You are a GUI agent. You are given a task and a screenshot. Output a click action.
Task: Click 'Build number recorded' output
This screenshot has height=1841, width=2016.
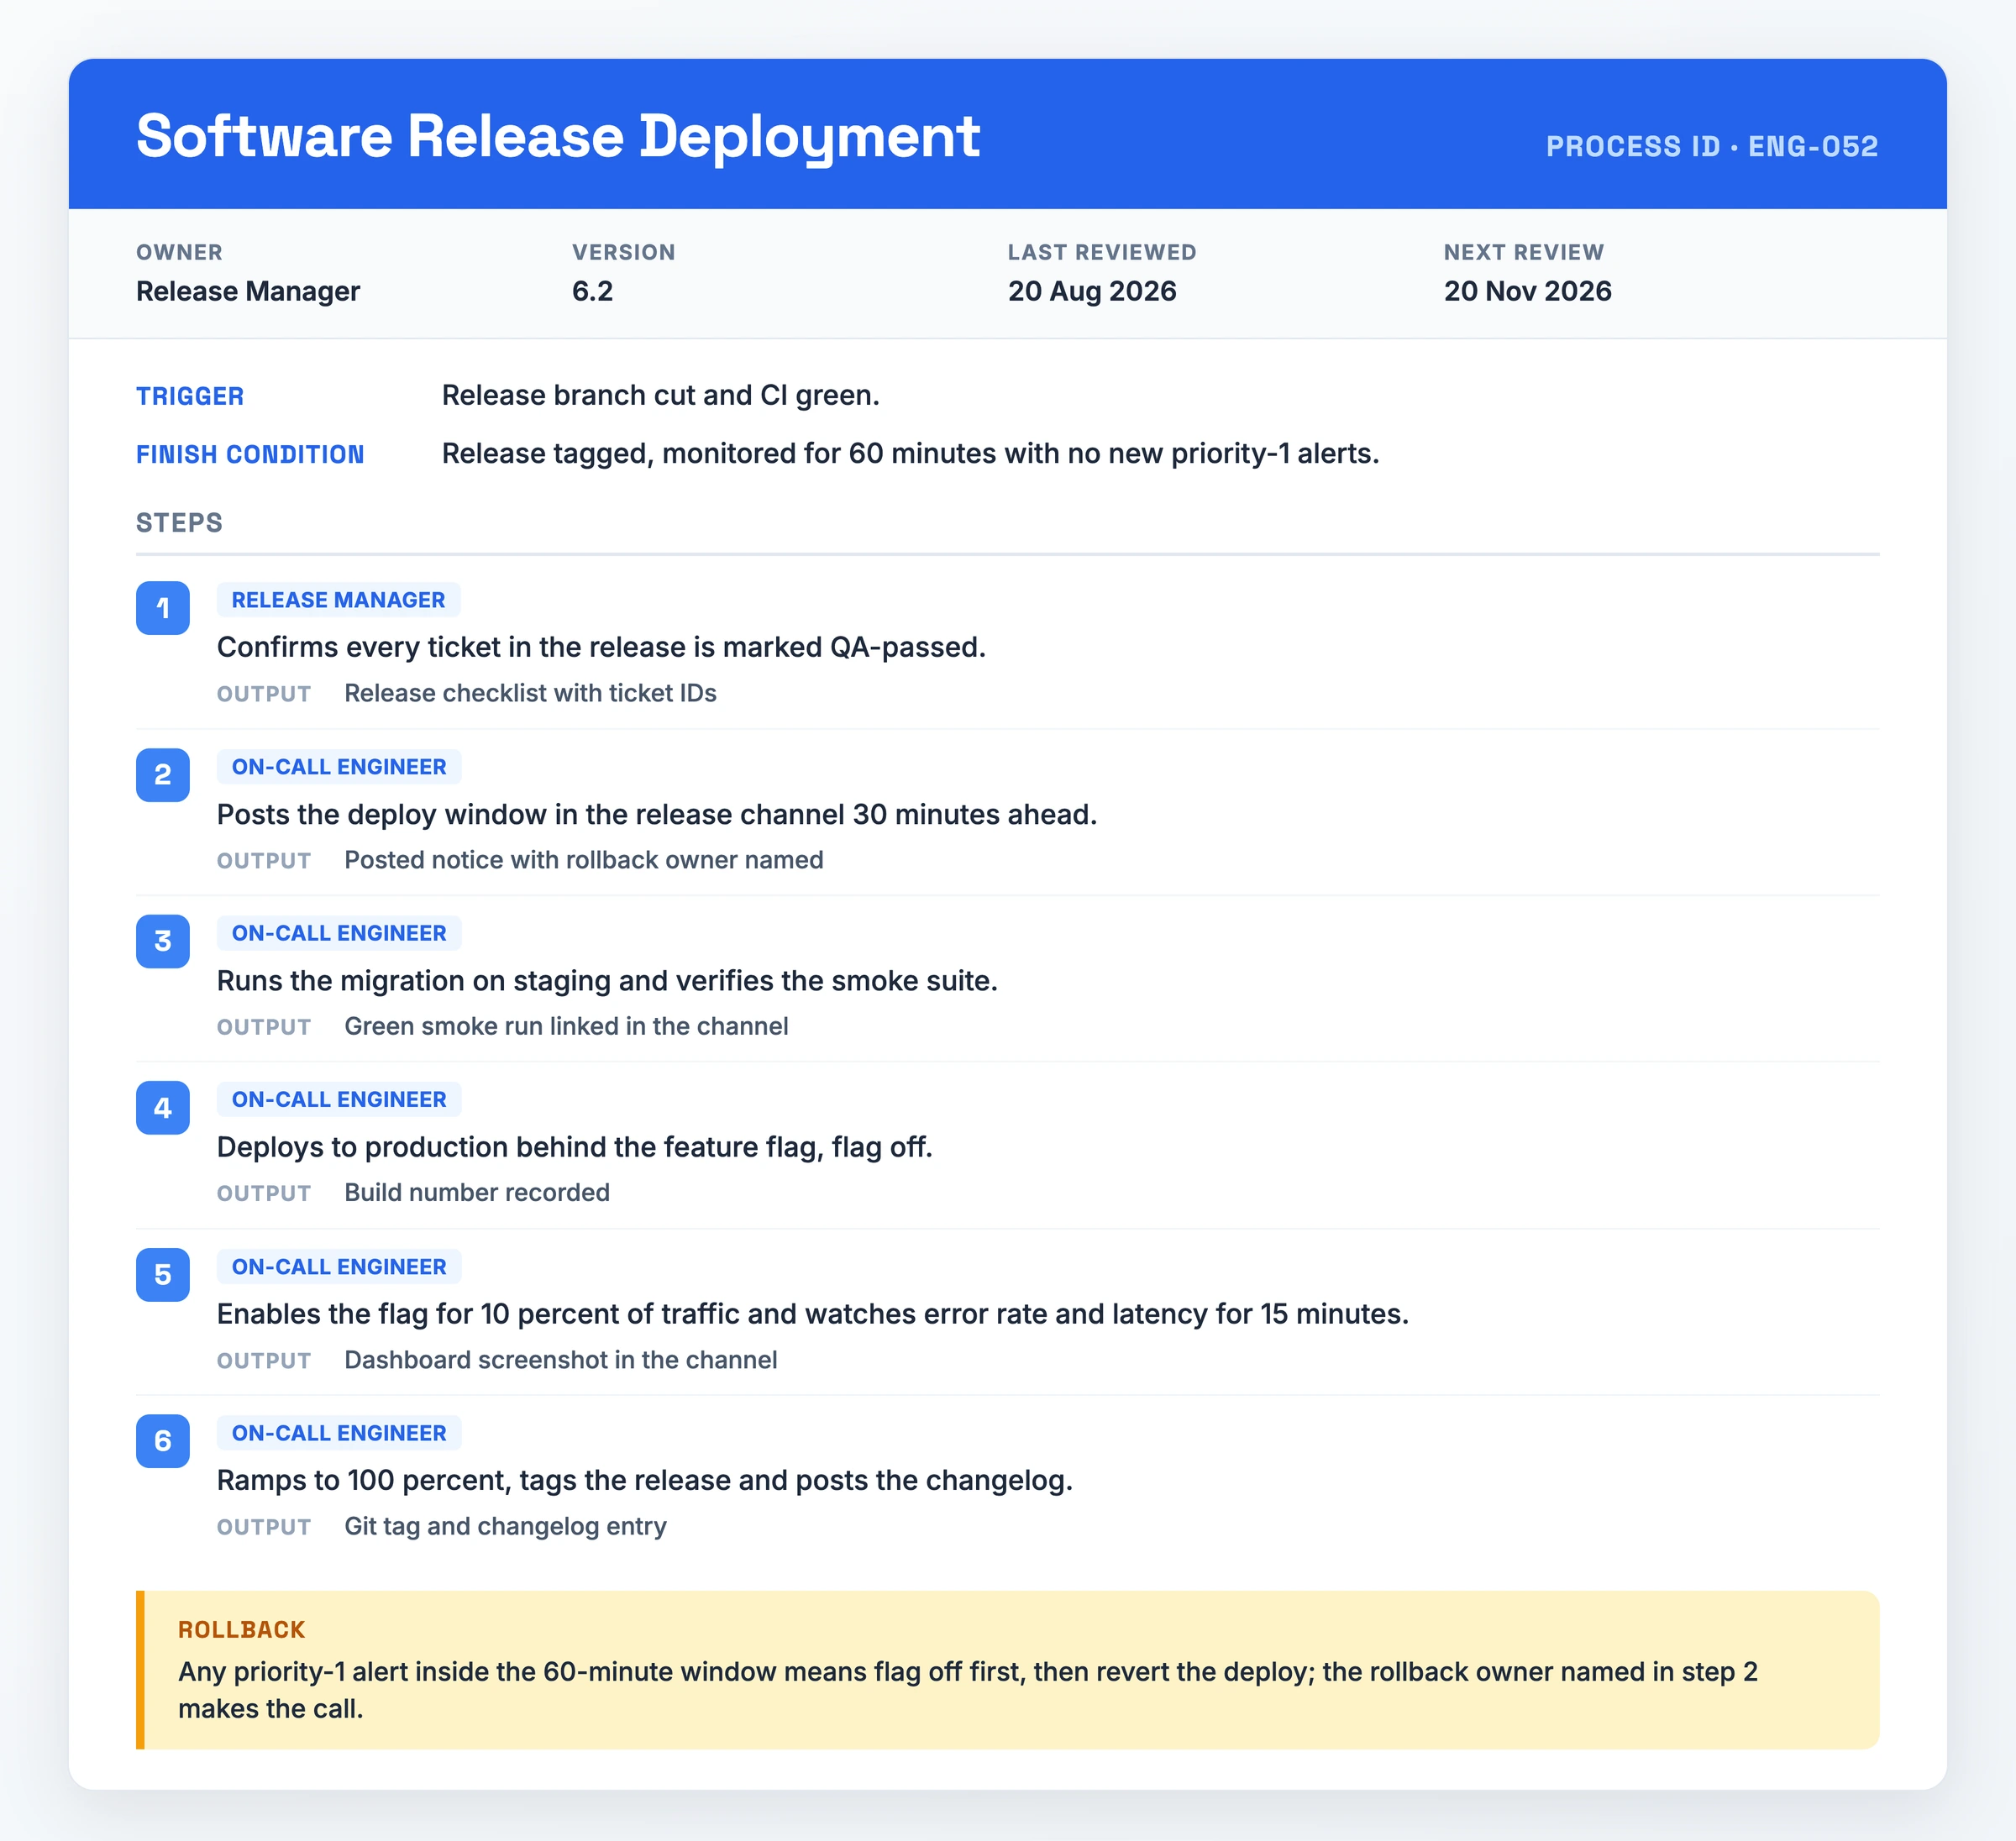point(477,1192)
